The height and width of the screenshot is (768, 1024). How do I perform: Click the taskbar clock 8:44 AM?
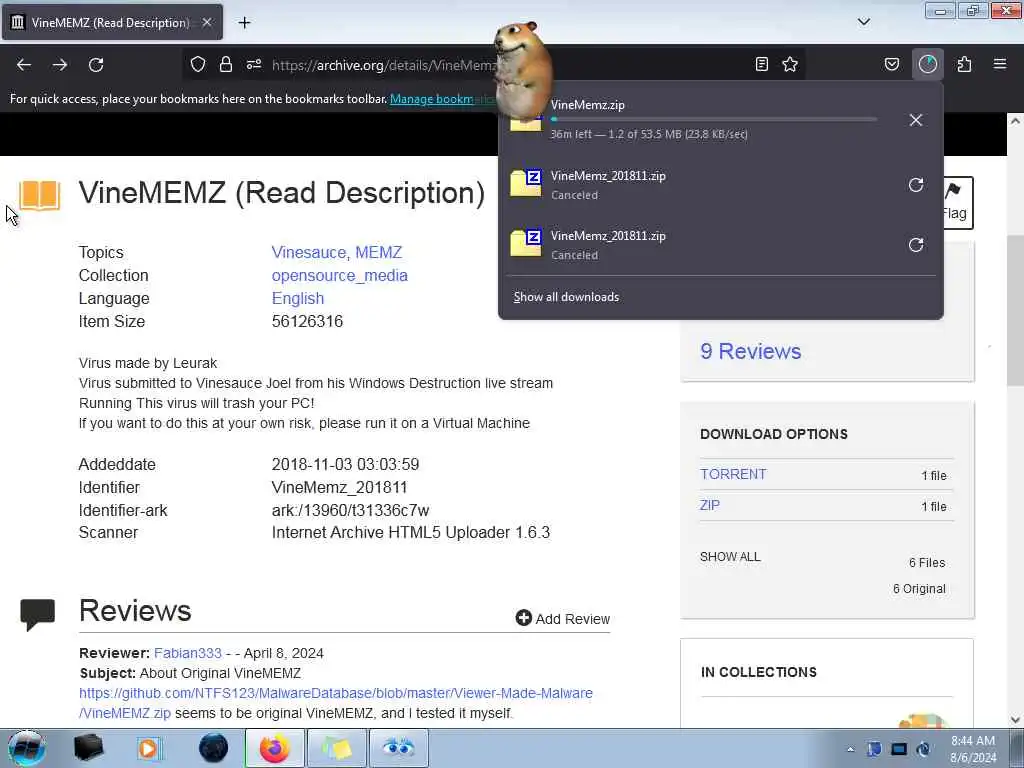(x=973, y=749)
